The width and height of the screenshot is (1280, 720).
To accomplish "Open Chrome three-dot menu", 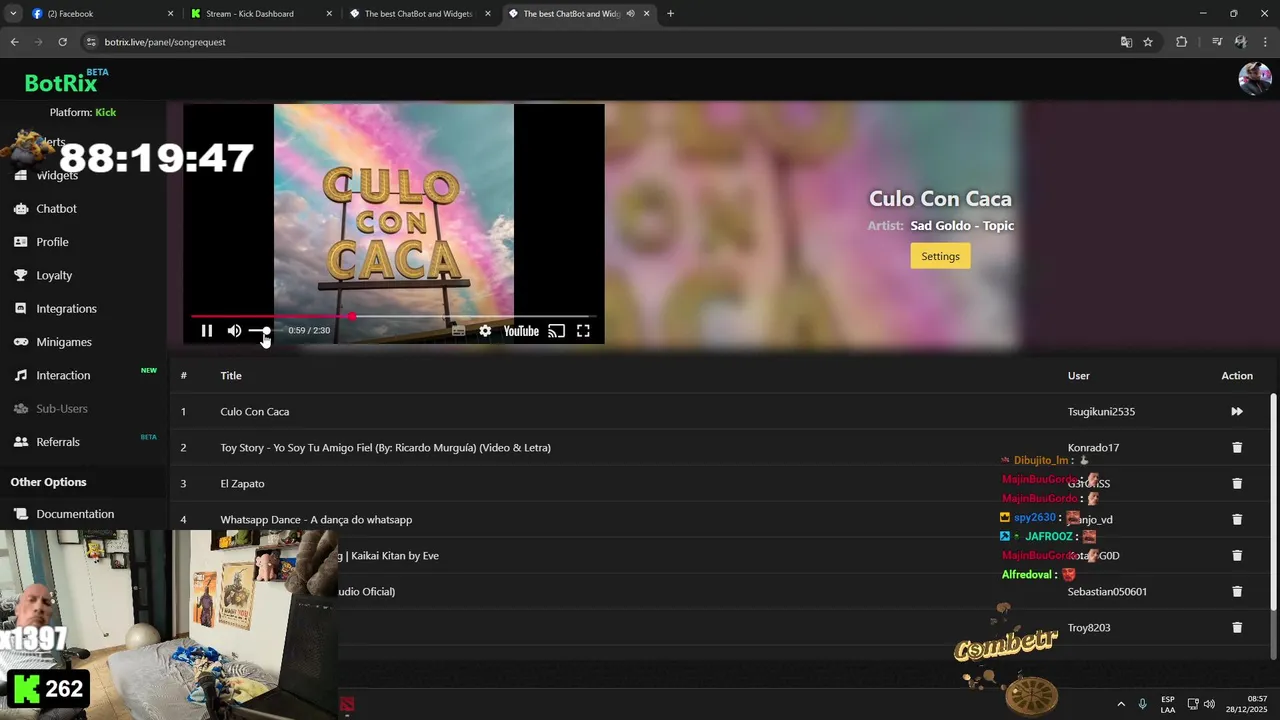I will pyautogui.click(x=1266, y=42).
